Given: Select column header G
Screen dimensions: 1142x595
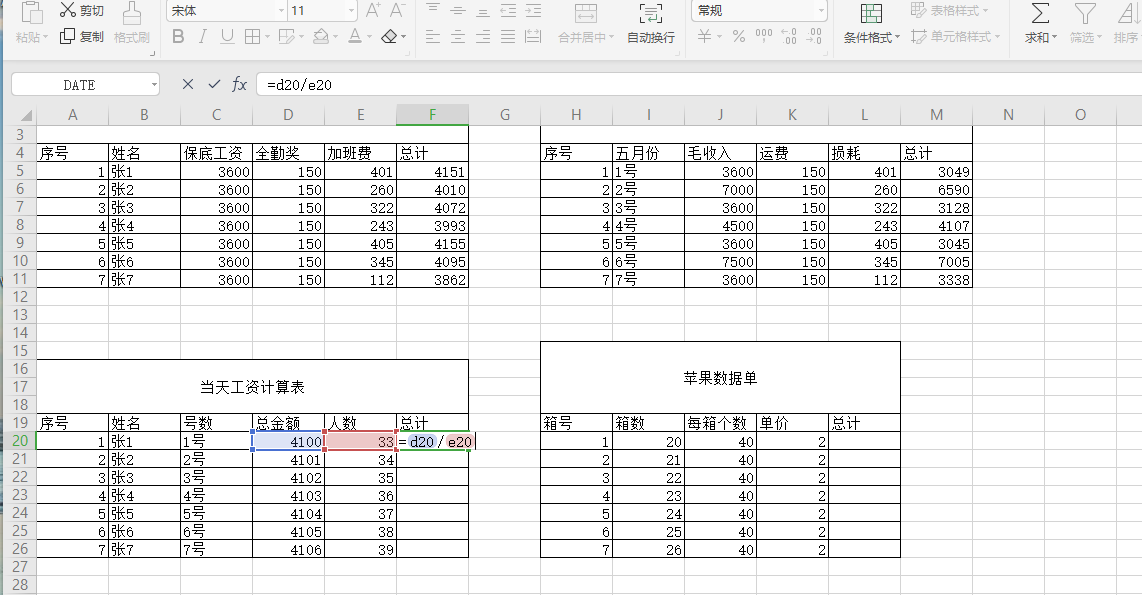Looking at the screenshot, I should click(x=504, y=115).
